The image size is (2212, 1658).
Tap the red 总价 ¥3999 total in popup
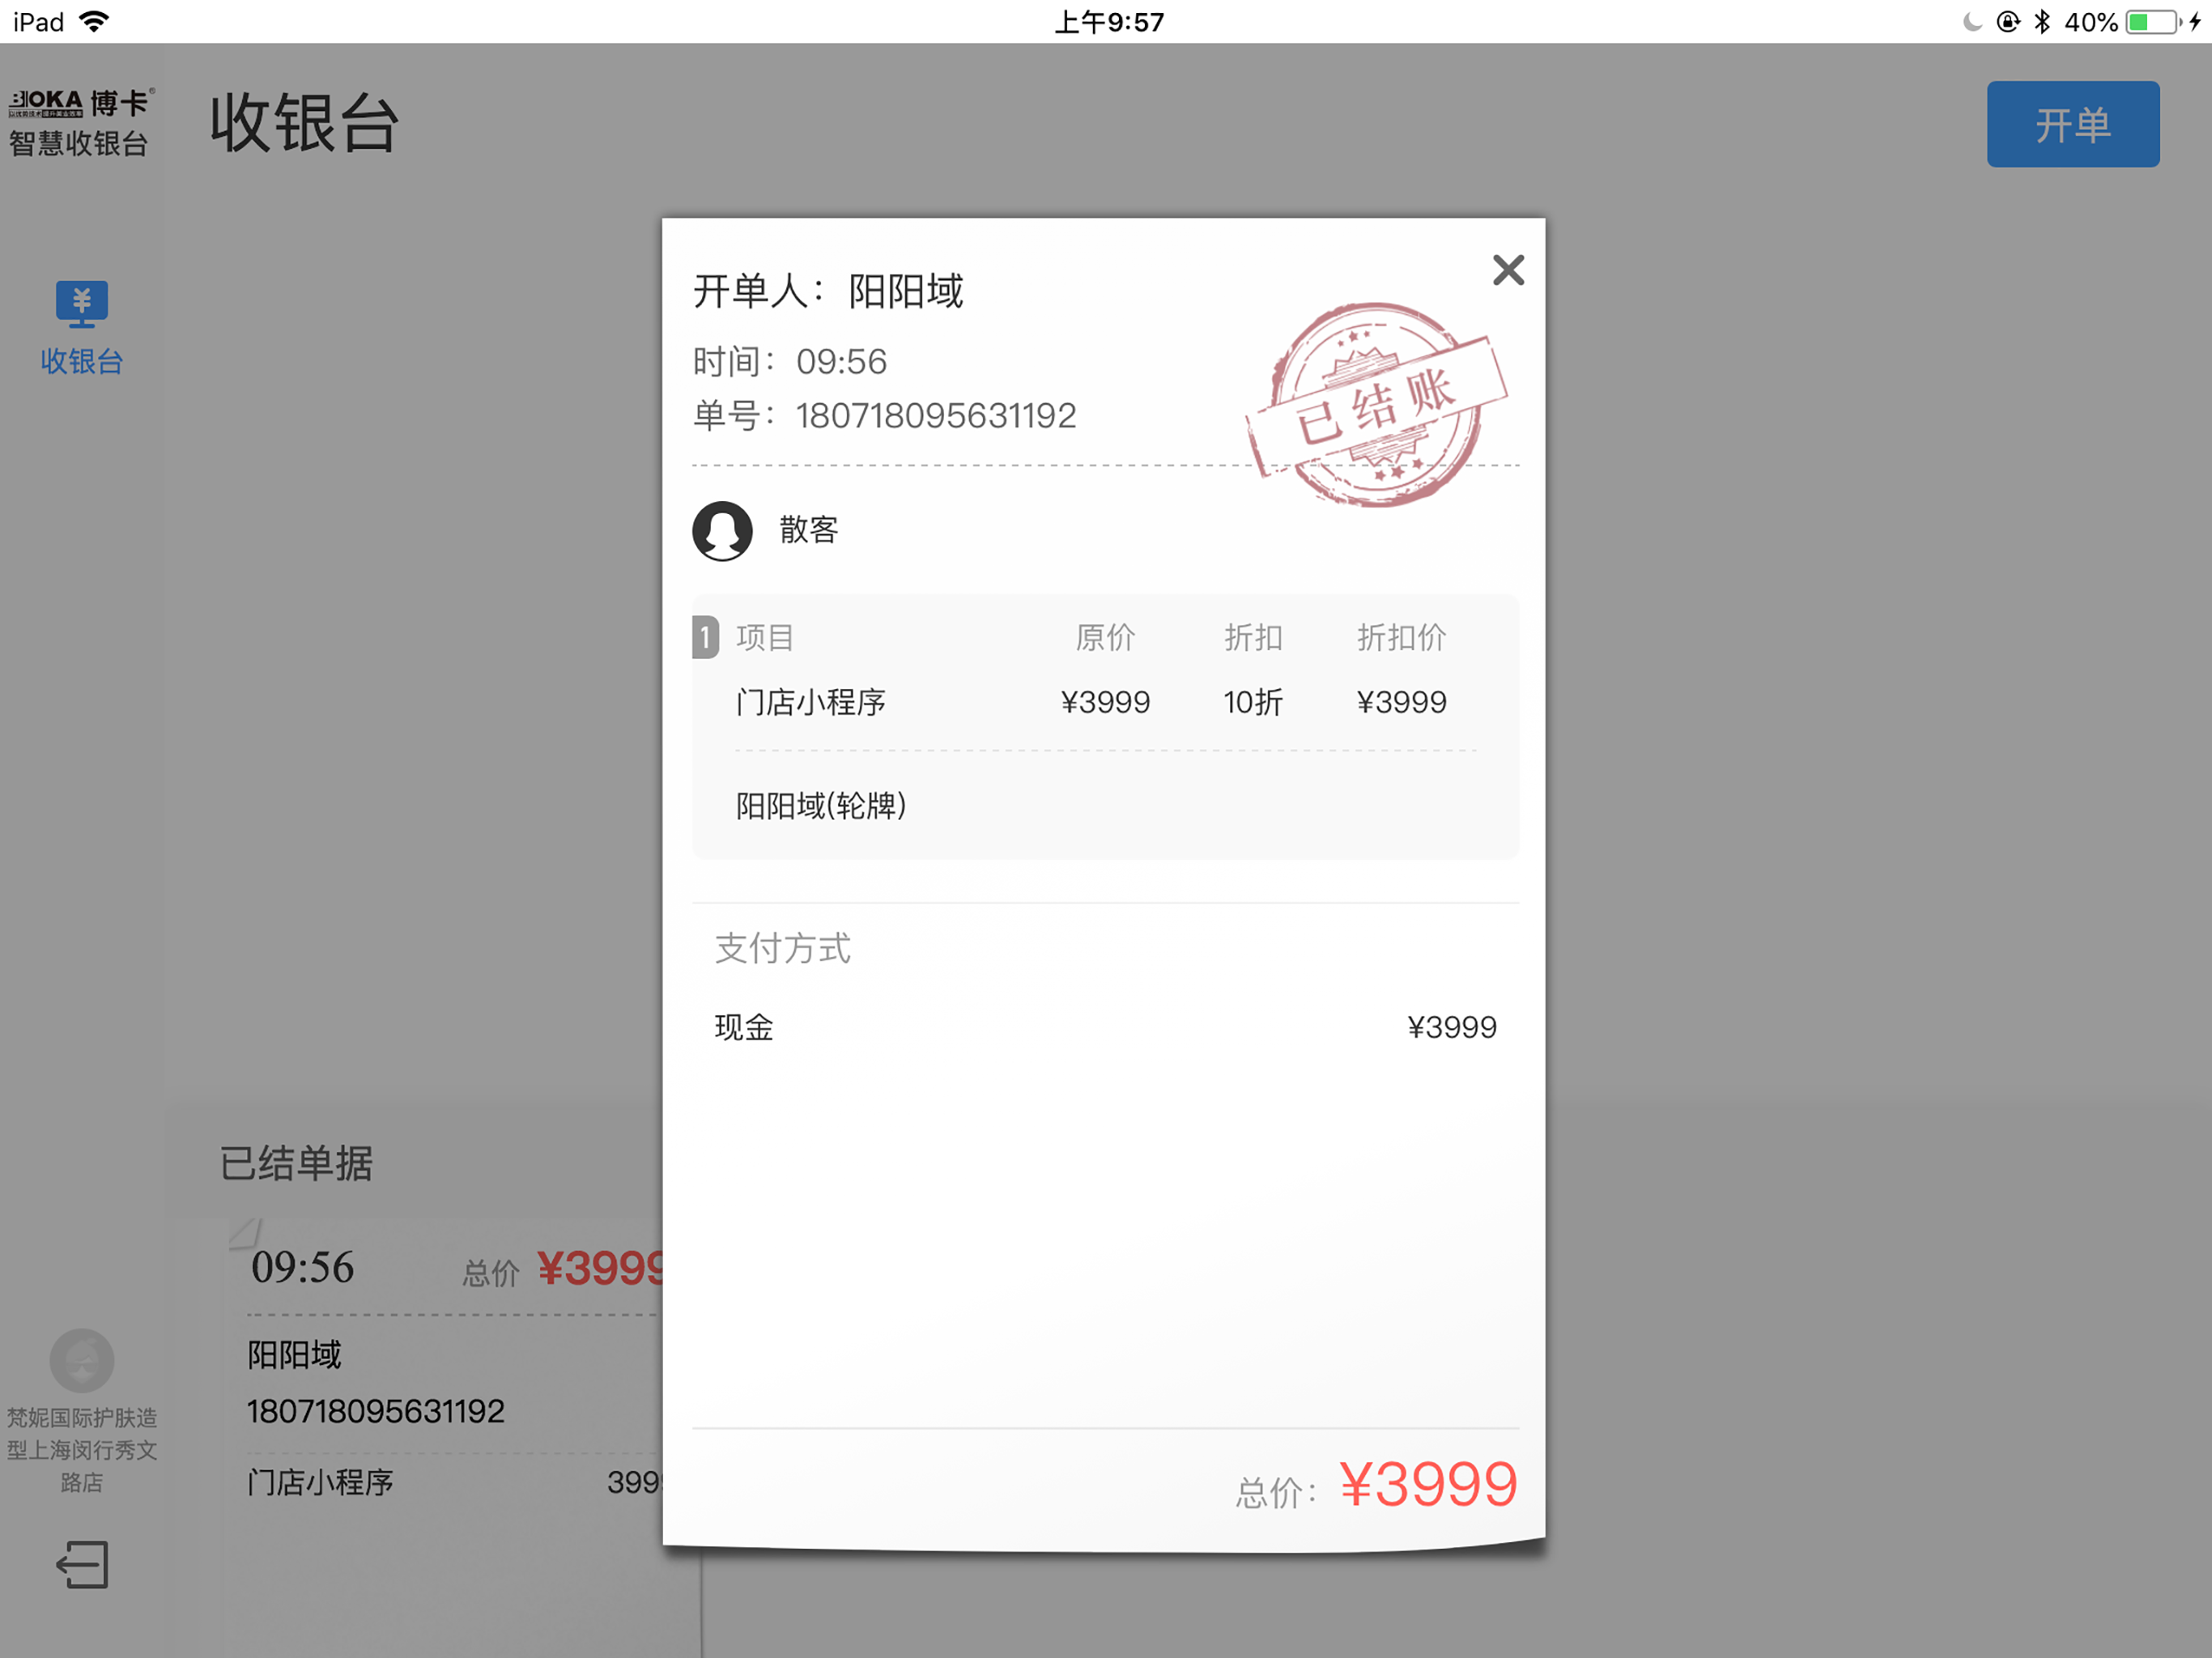point(1427,1484)
